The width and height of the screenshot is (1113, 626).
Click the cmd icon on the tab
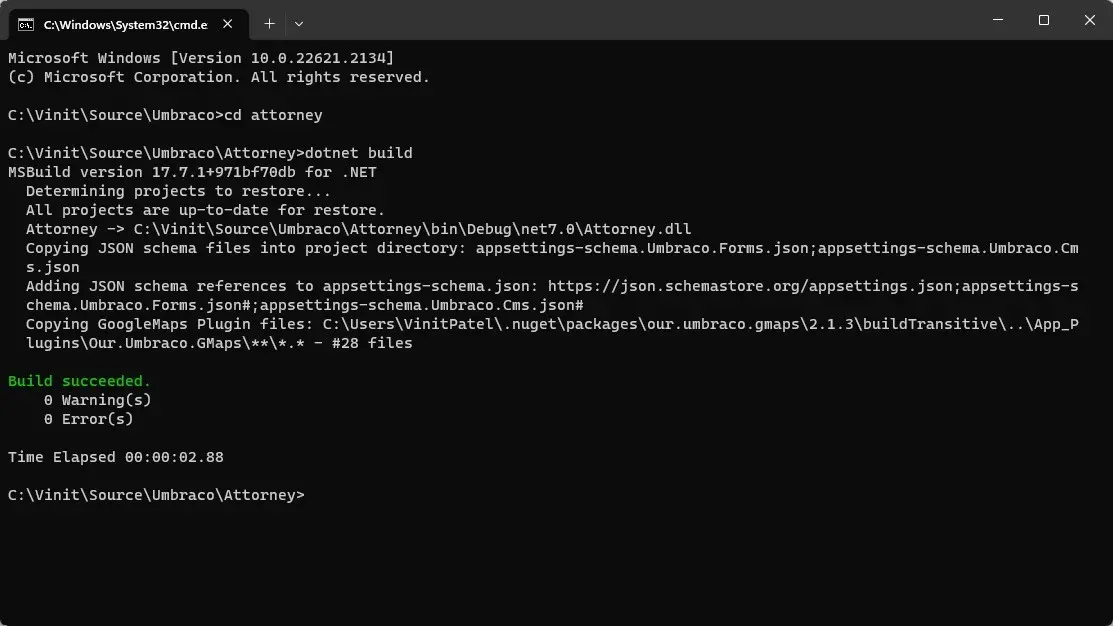(x=26, y=23)
